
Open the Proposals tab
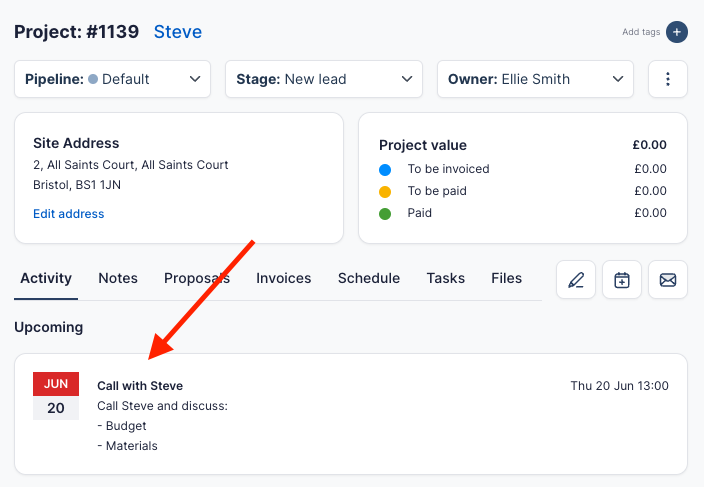[x=197, y=279]
